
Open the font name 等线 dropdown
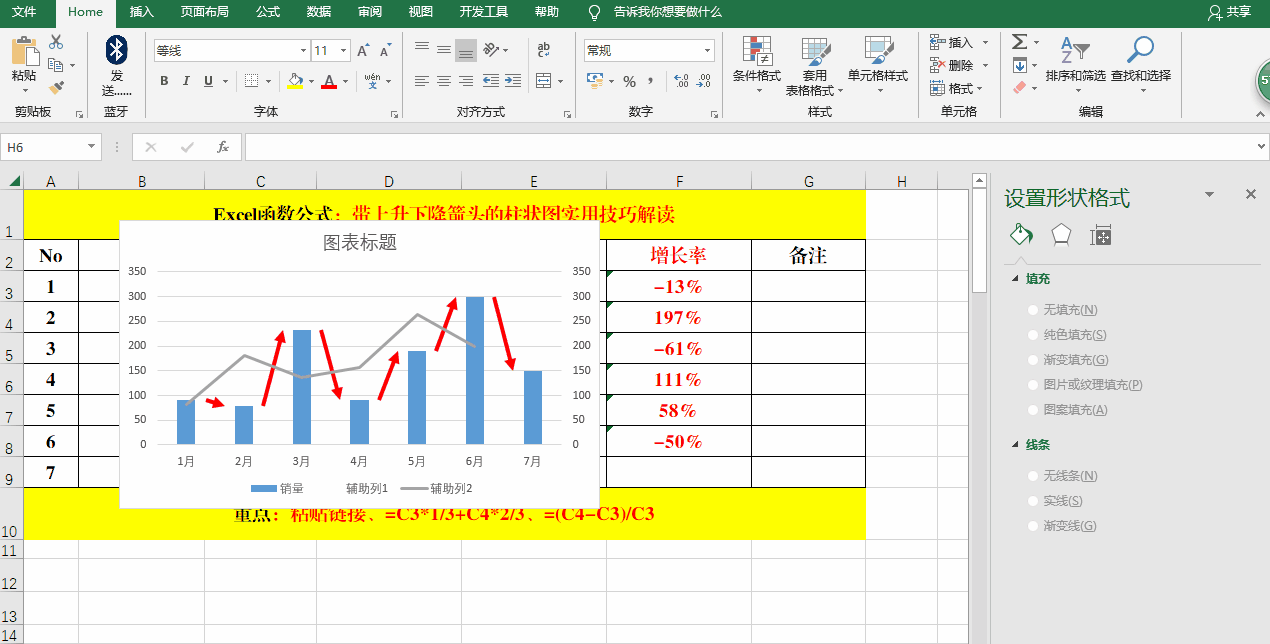[x=304, y=50]
